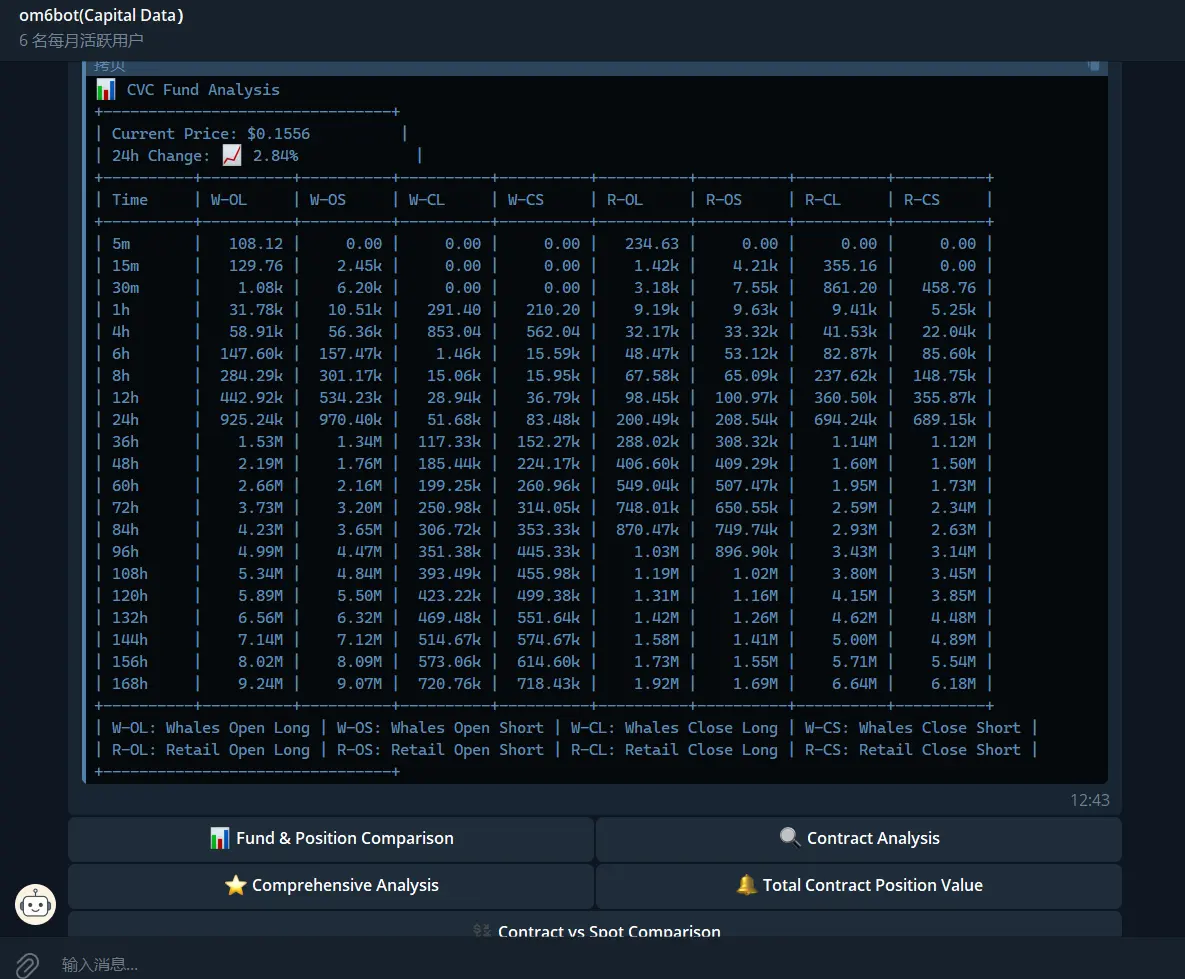Screen dimensions: 1185x979
Task: Click the 96h row label
Action: point(125,550)
